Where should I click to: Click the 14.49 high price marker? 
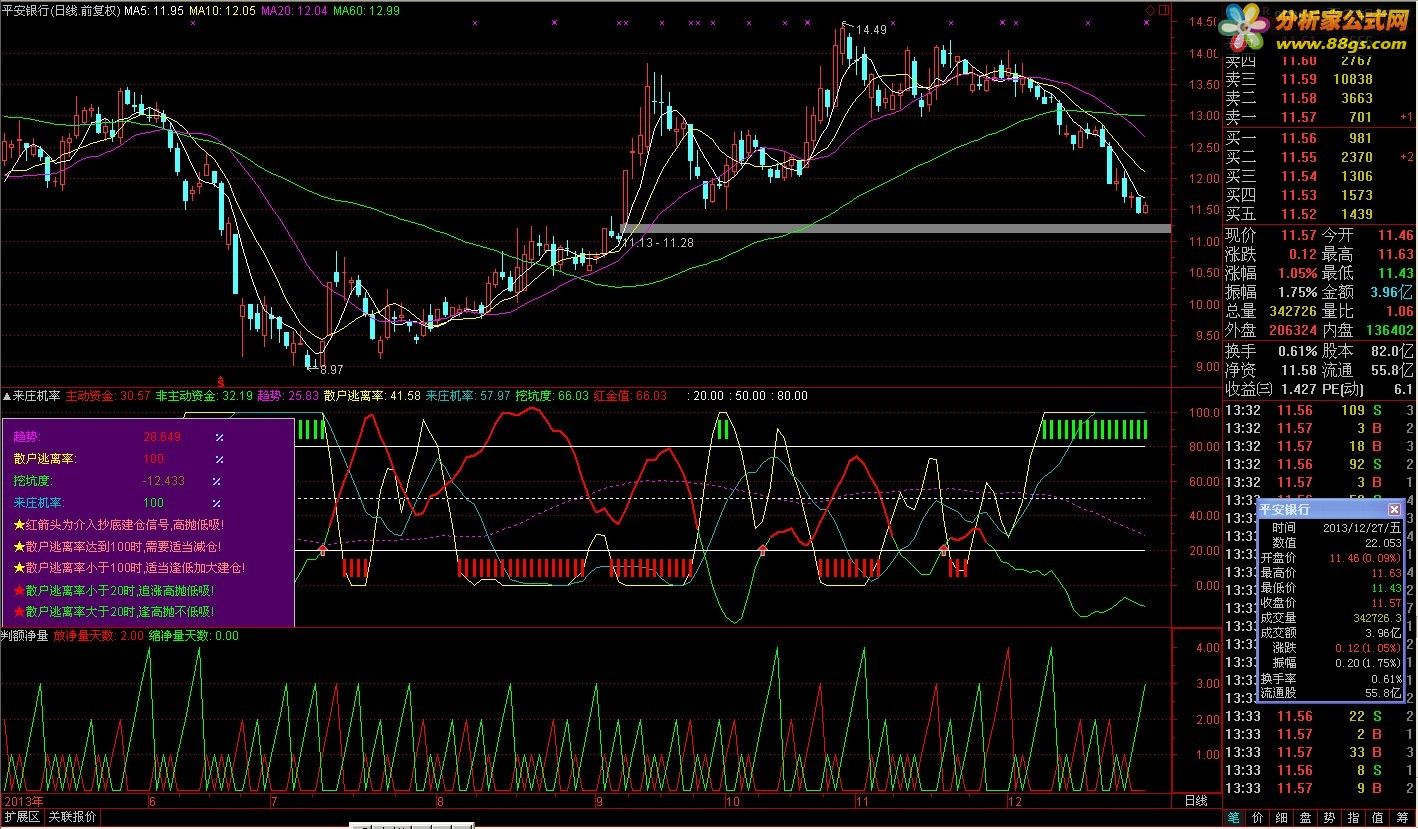(871, 30)
